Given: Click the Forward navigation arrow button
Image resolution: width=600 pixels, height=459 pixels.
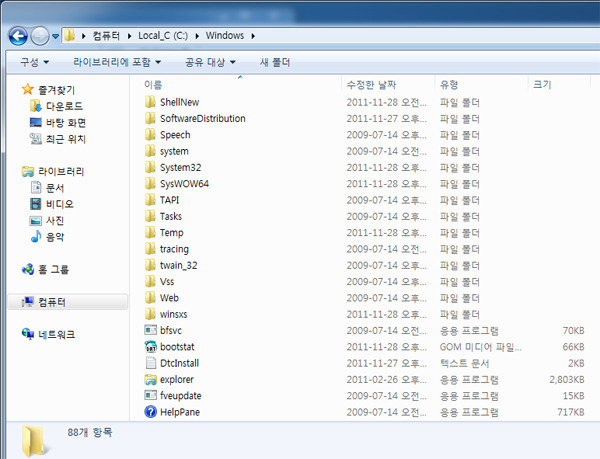Looking at the screenshot, I should (40, 36).
